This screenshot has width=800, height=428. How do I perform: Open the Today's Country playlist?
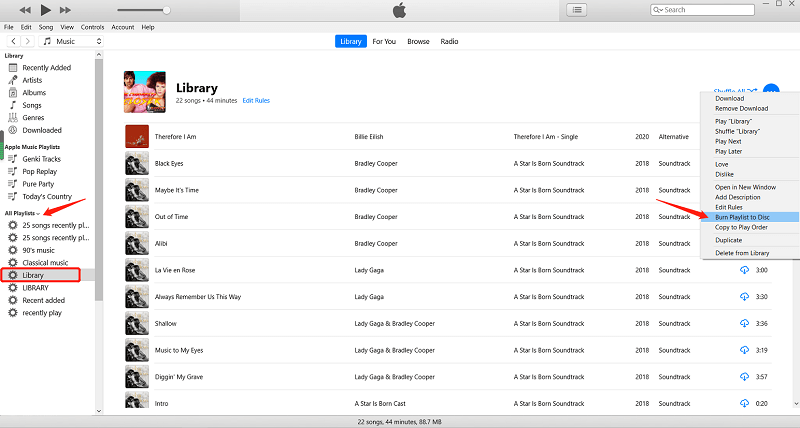47,196
